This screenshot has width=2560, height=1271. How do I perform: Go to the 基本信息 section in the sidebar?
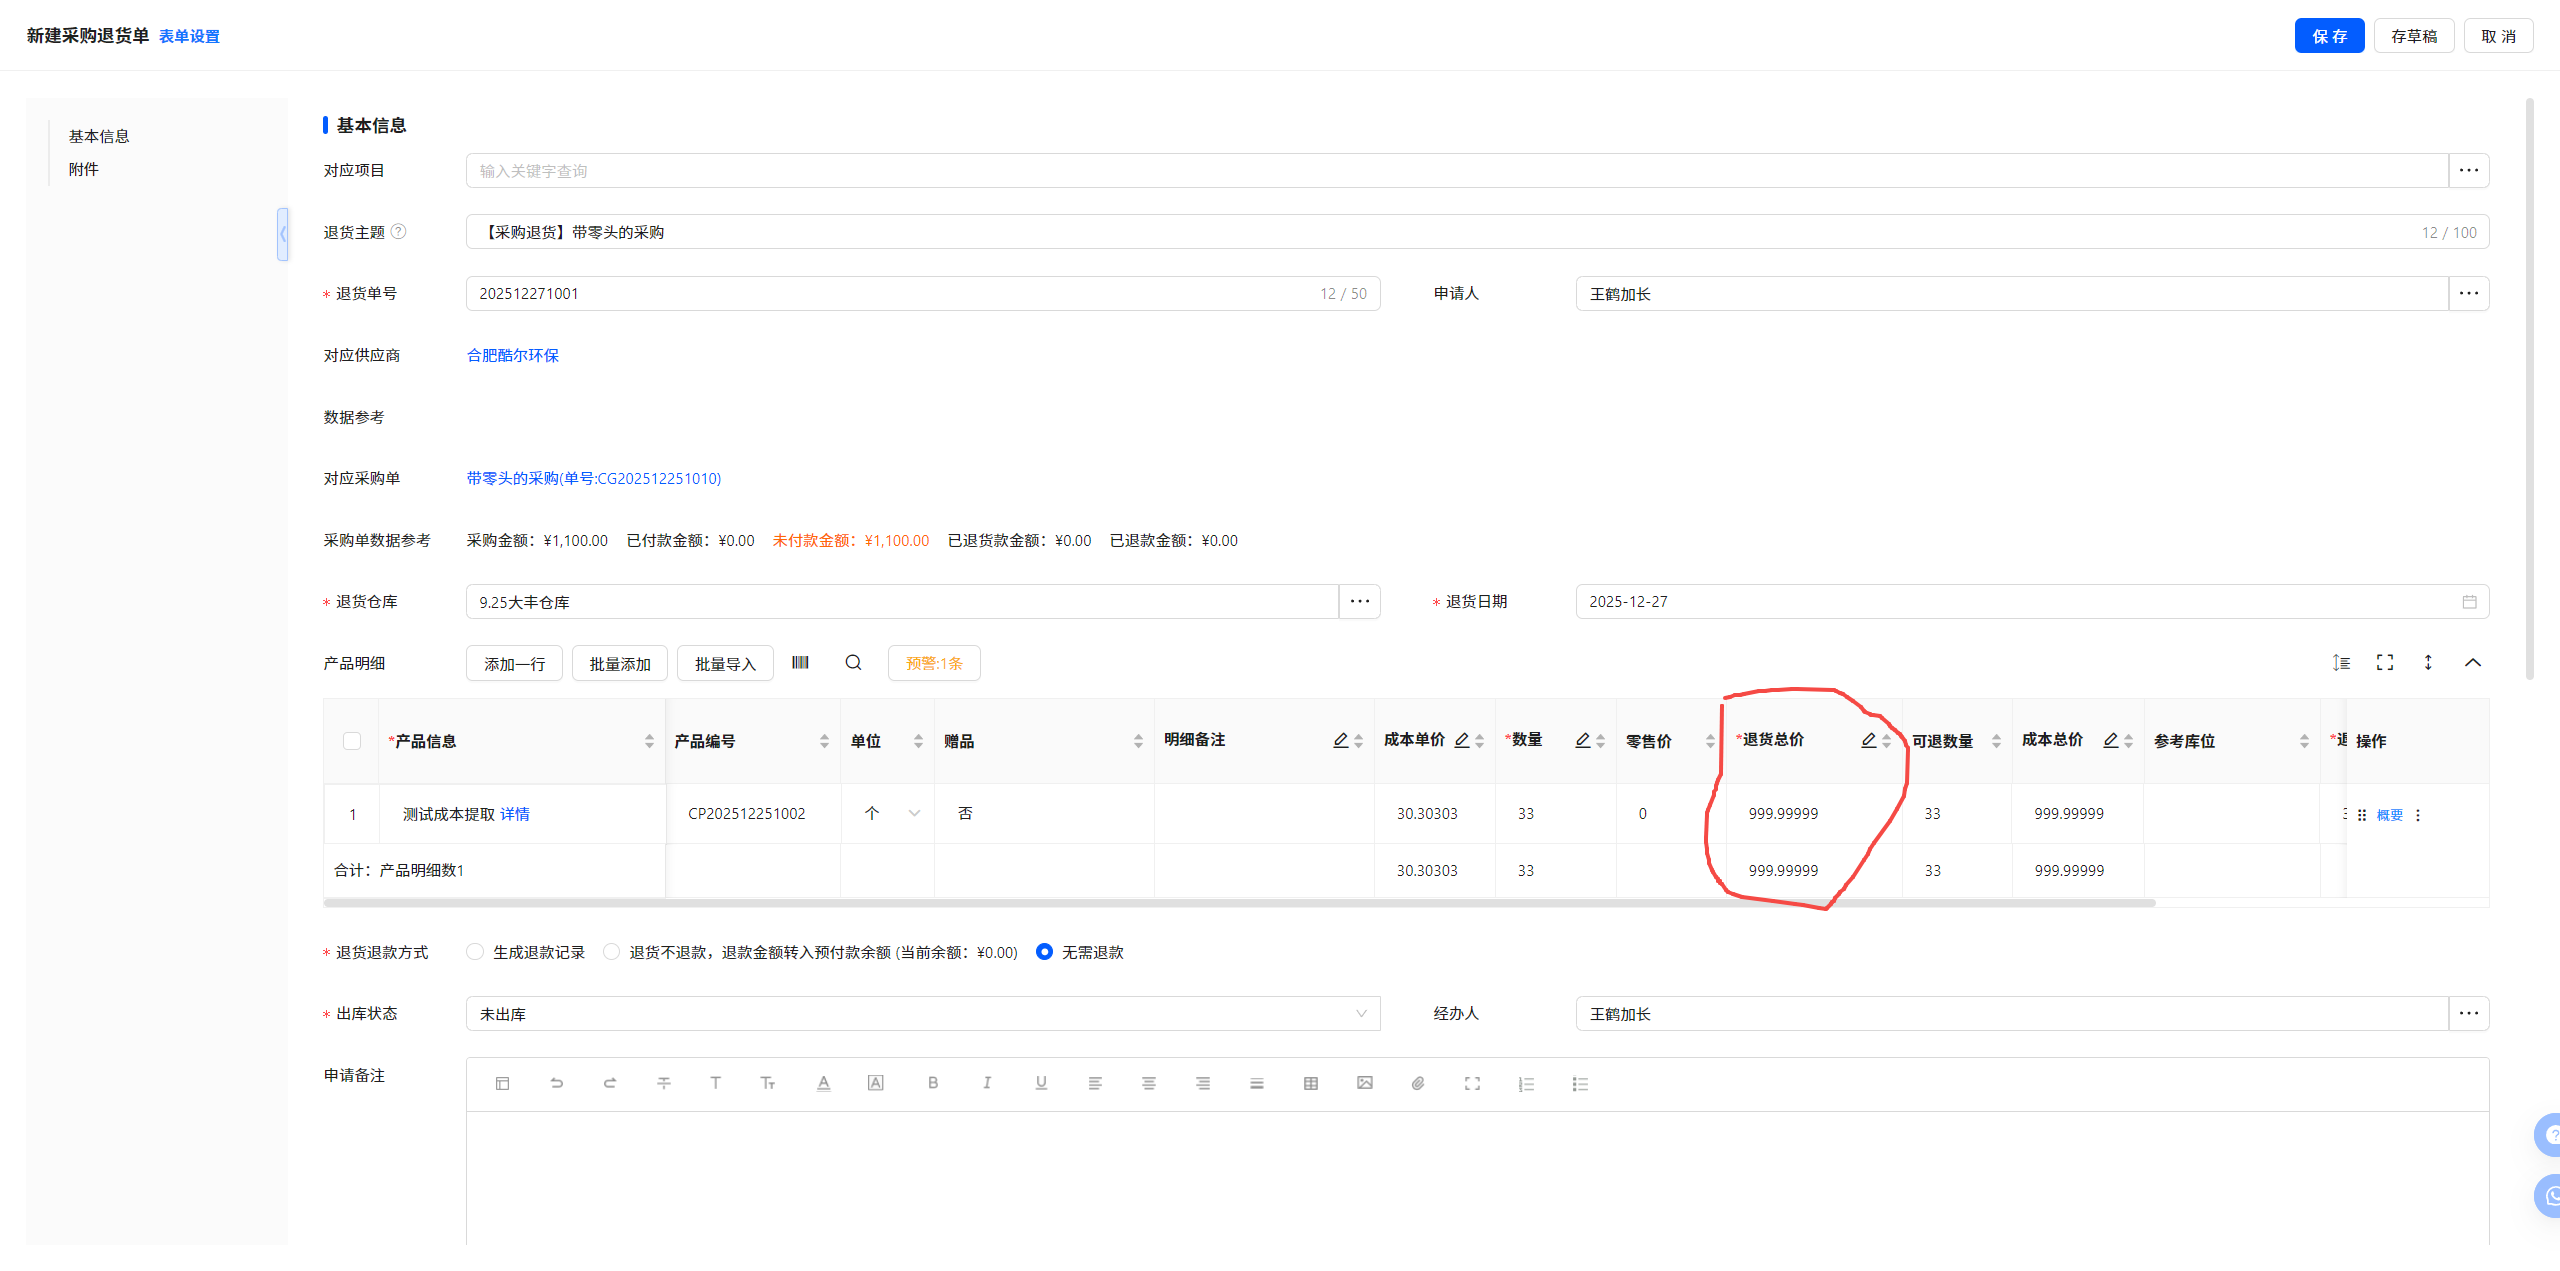click(x=99, y=136)
